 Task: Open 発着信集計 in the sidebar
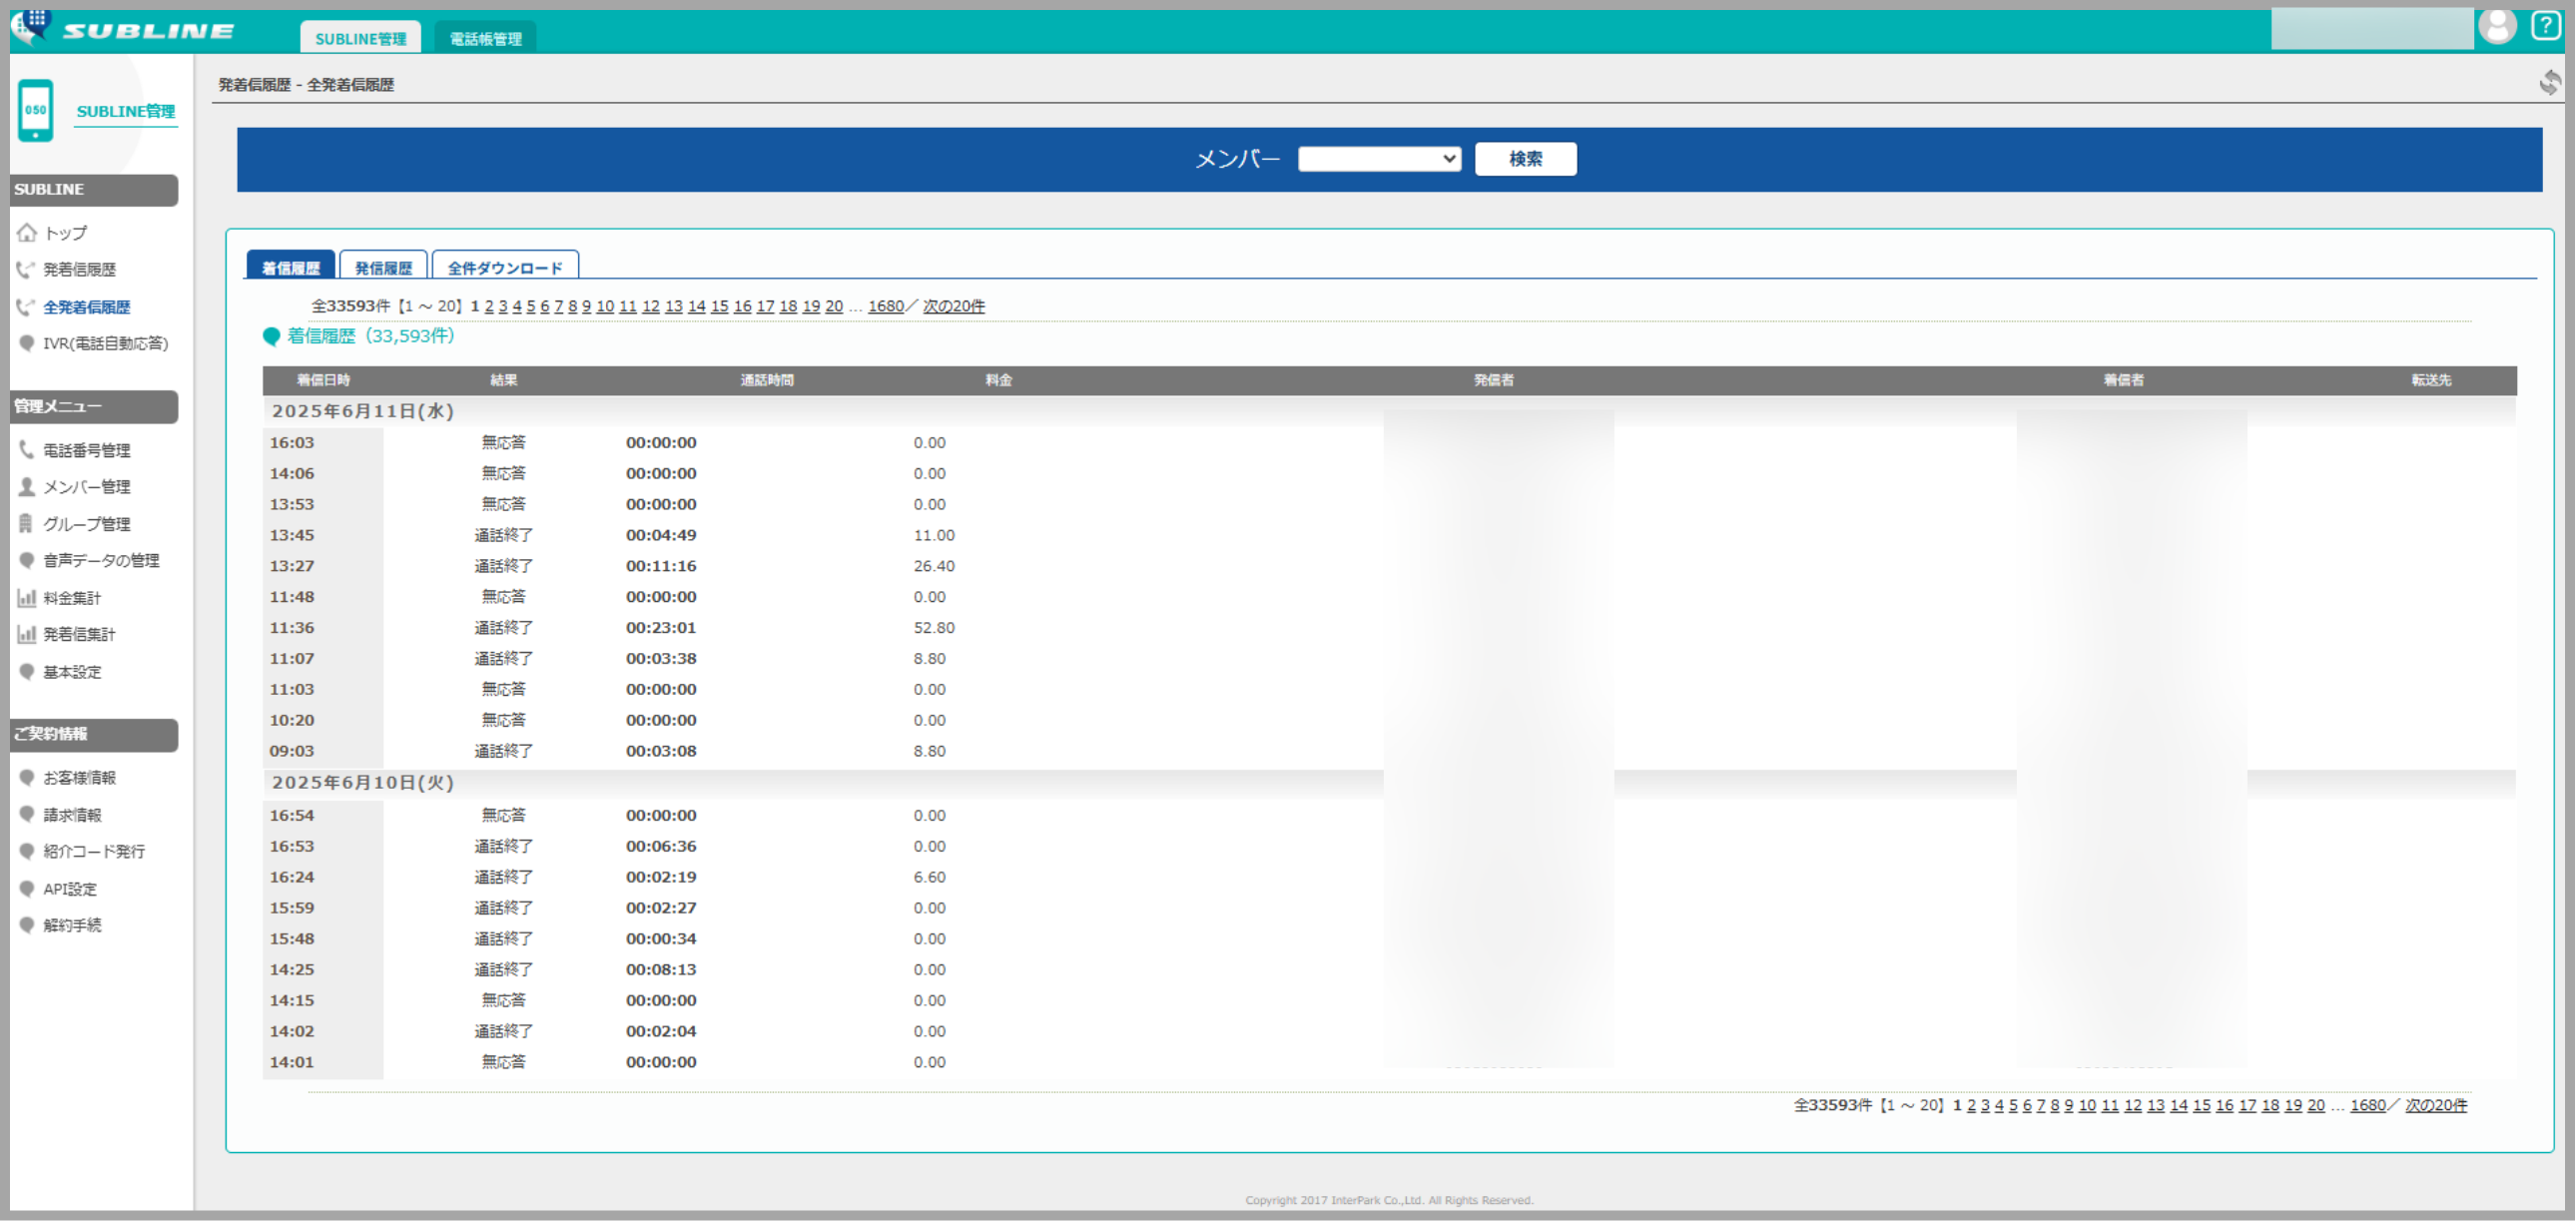coord(79,635)
